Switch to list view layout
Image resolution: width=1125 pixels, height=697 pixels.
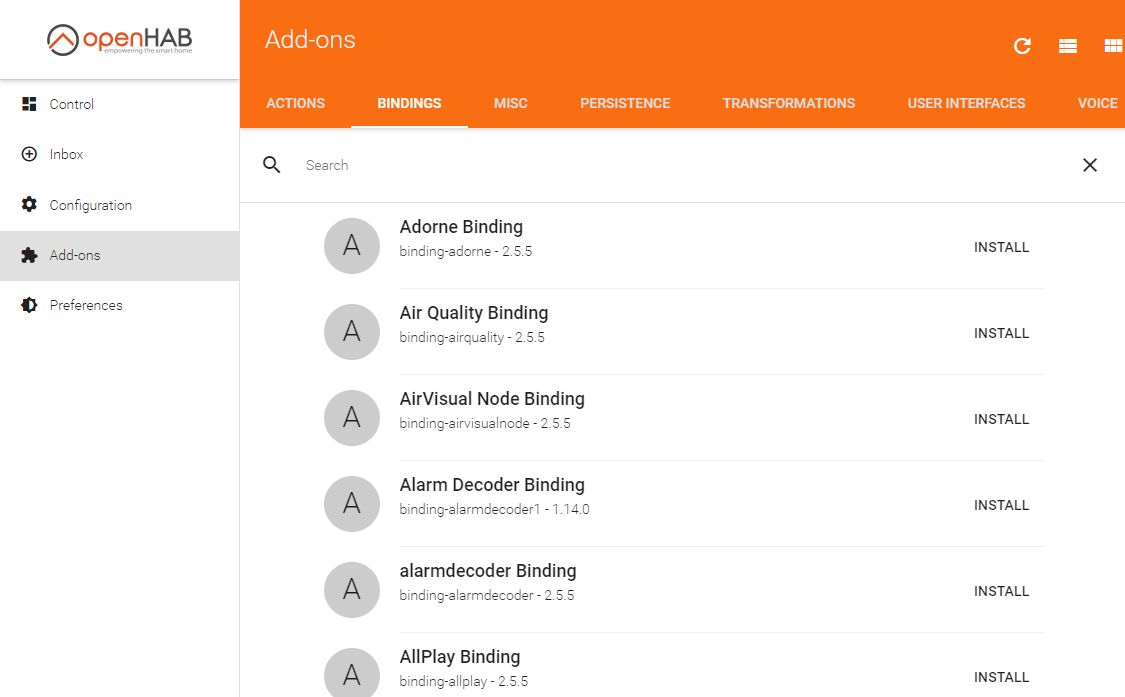point(1068,46)
